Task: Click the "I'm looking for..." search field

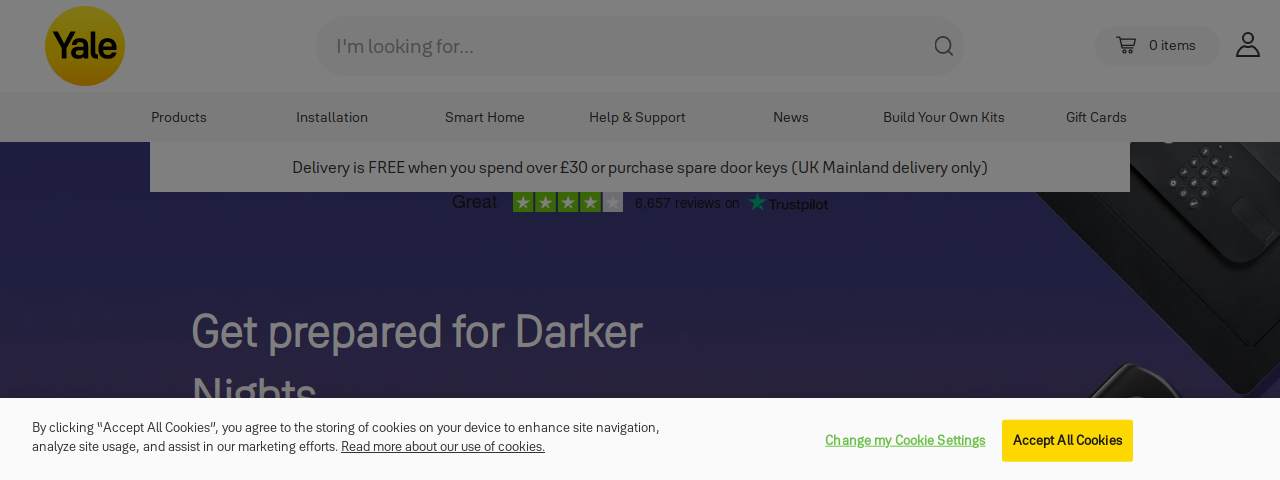Action: [625, 46]
